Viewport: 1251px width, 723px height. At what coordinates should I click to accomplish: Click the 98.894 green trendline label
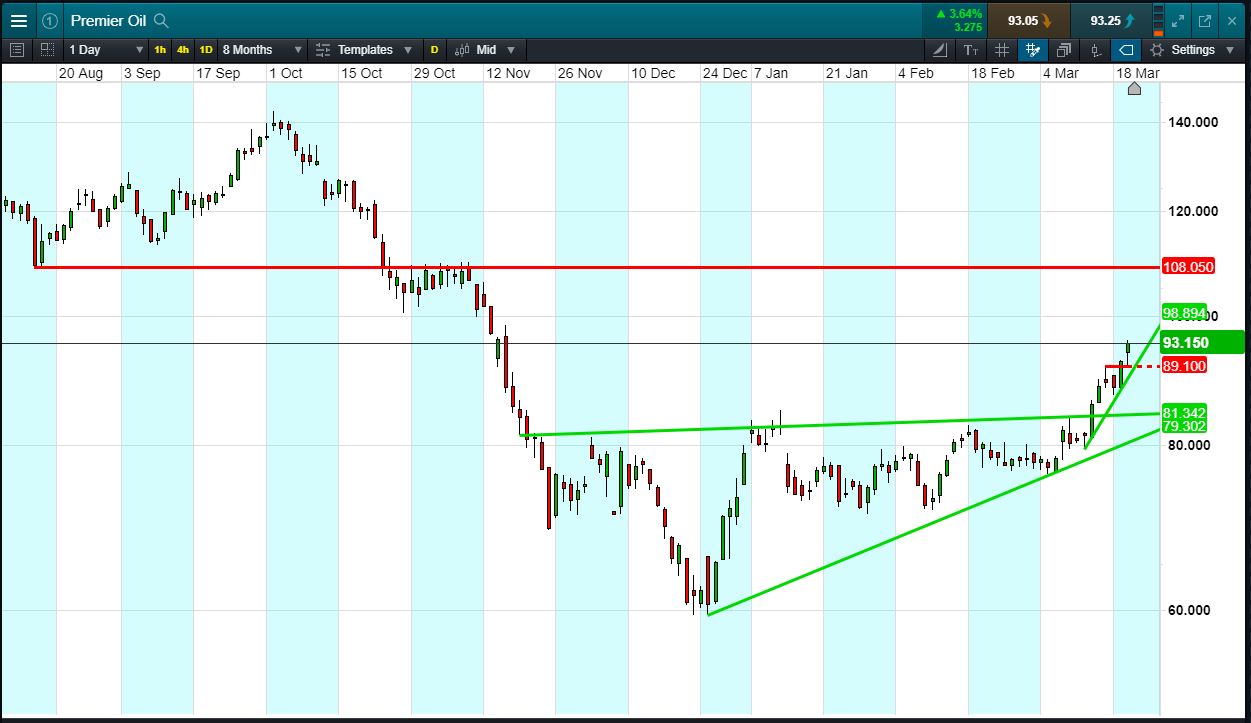coord(1185,312)
